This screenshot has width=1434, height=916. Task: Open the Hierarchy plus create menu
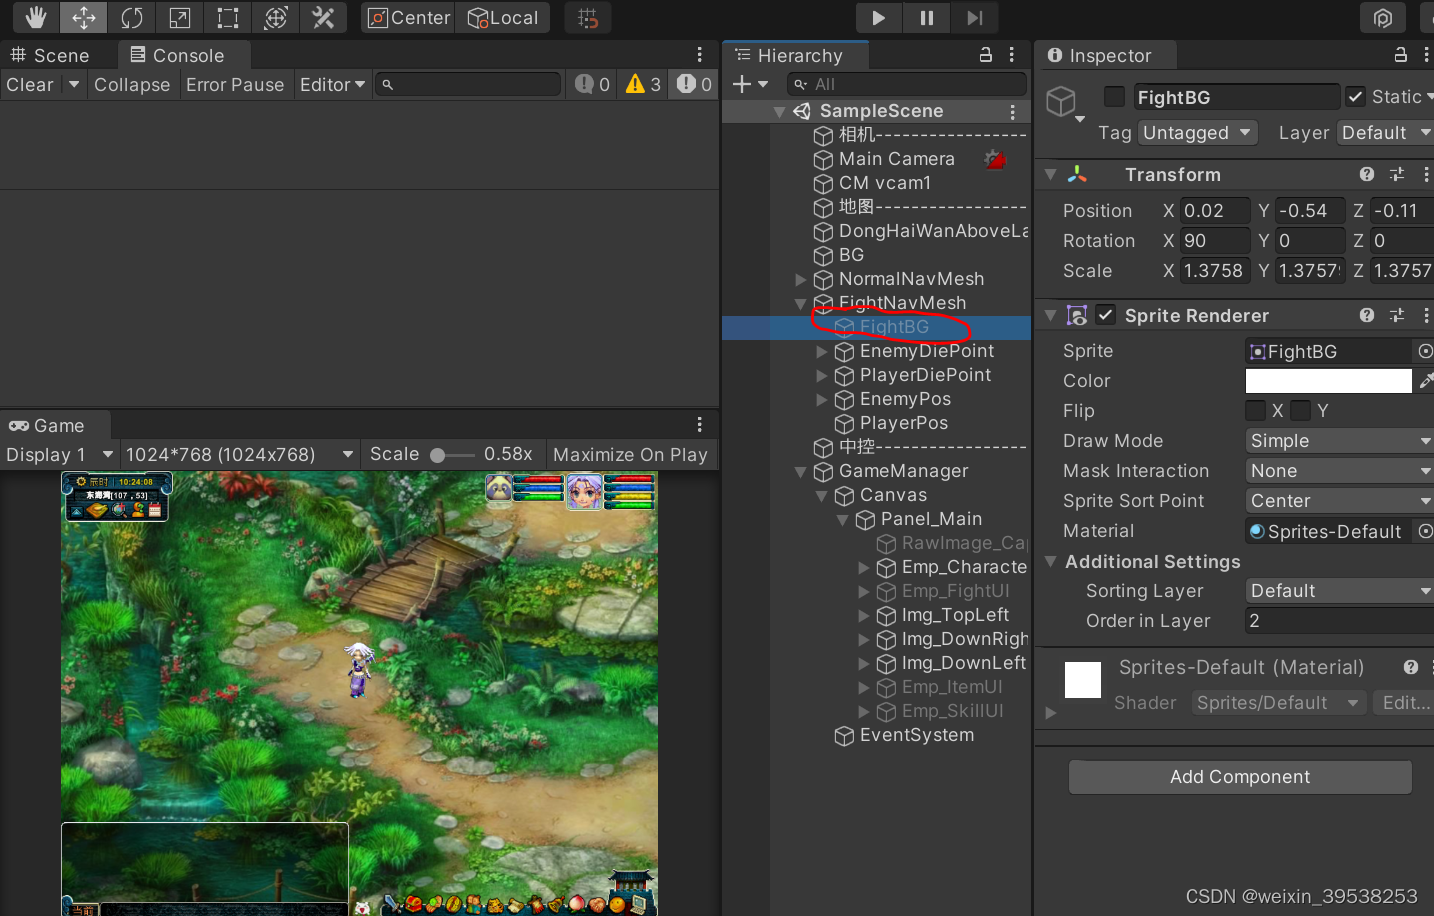point(750,84)
